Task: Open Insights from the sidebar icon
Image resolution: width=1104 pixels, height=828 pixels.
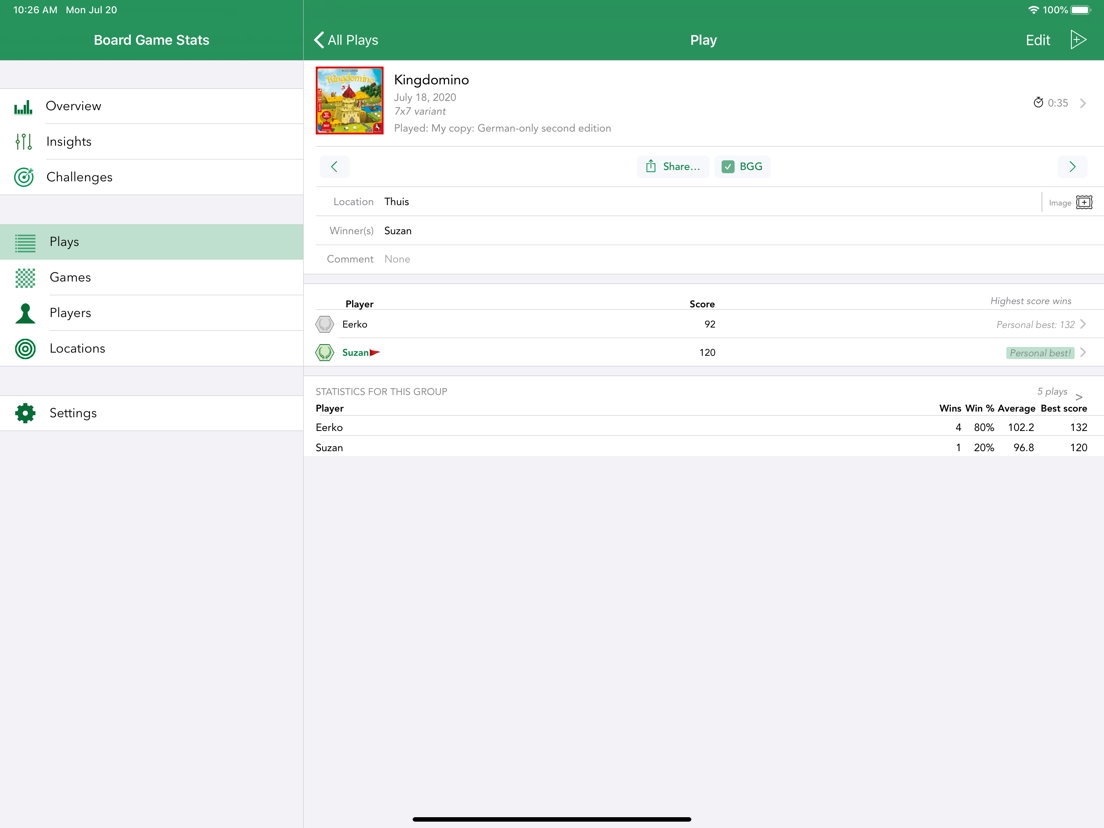Action: coord(24,141)
